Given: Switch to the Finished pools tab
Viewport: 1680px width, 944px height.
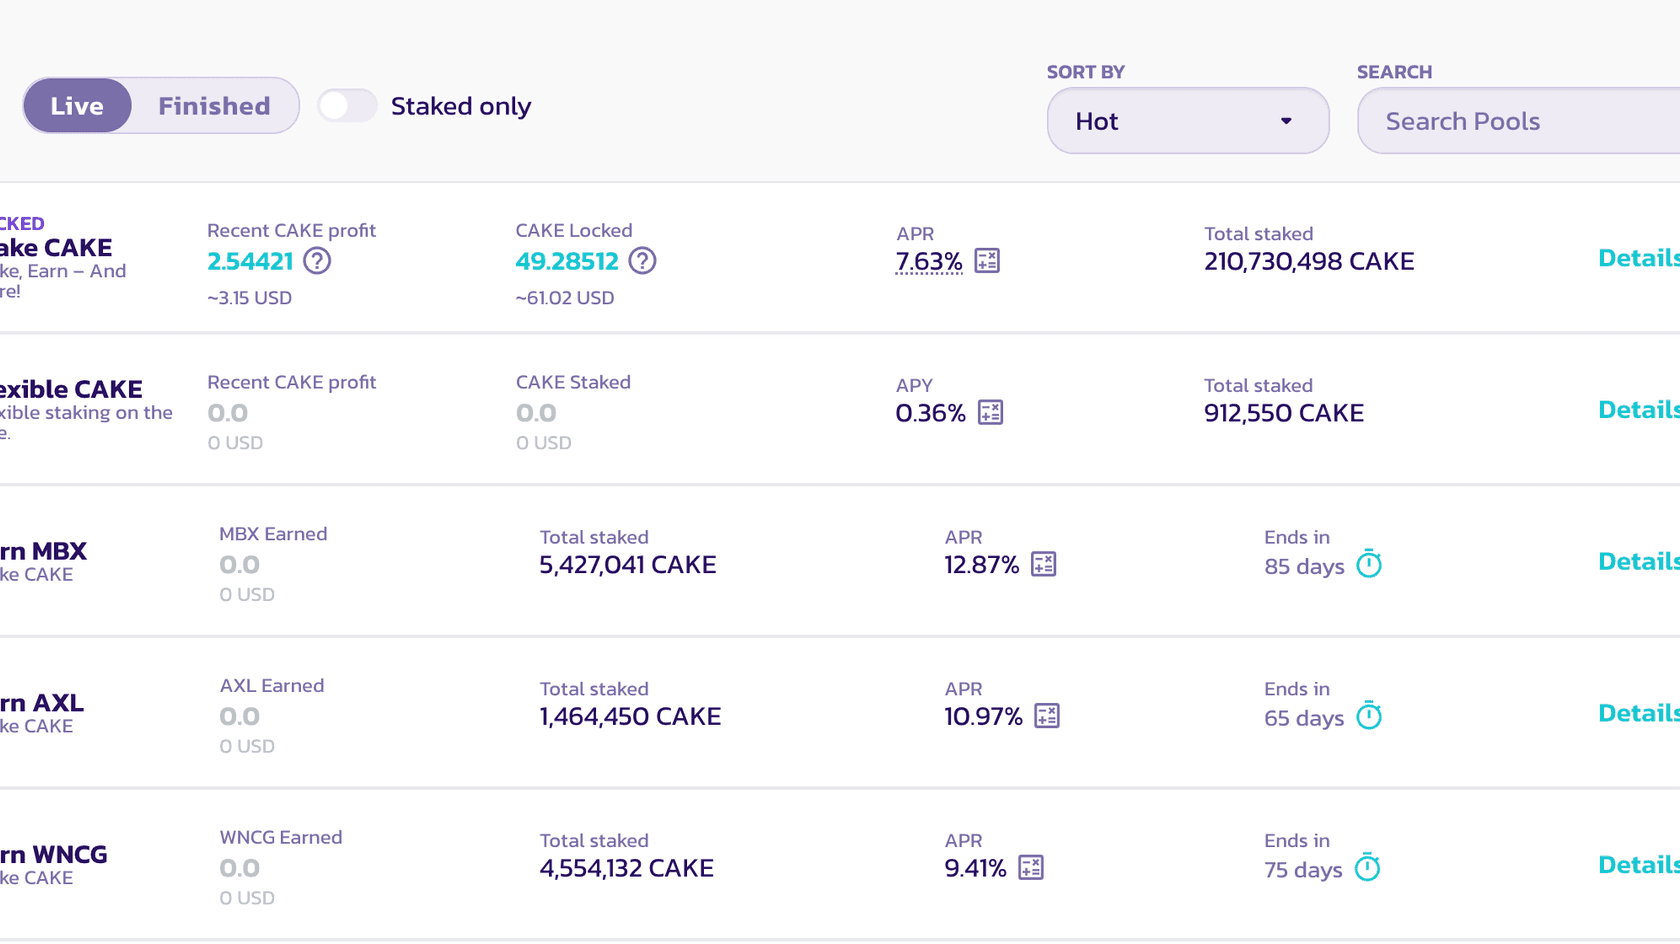Looking at the screenshot, I should [214, 106].
